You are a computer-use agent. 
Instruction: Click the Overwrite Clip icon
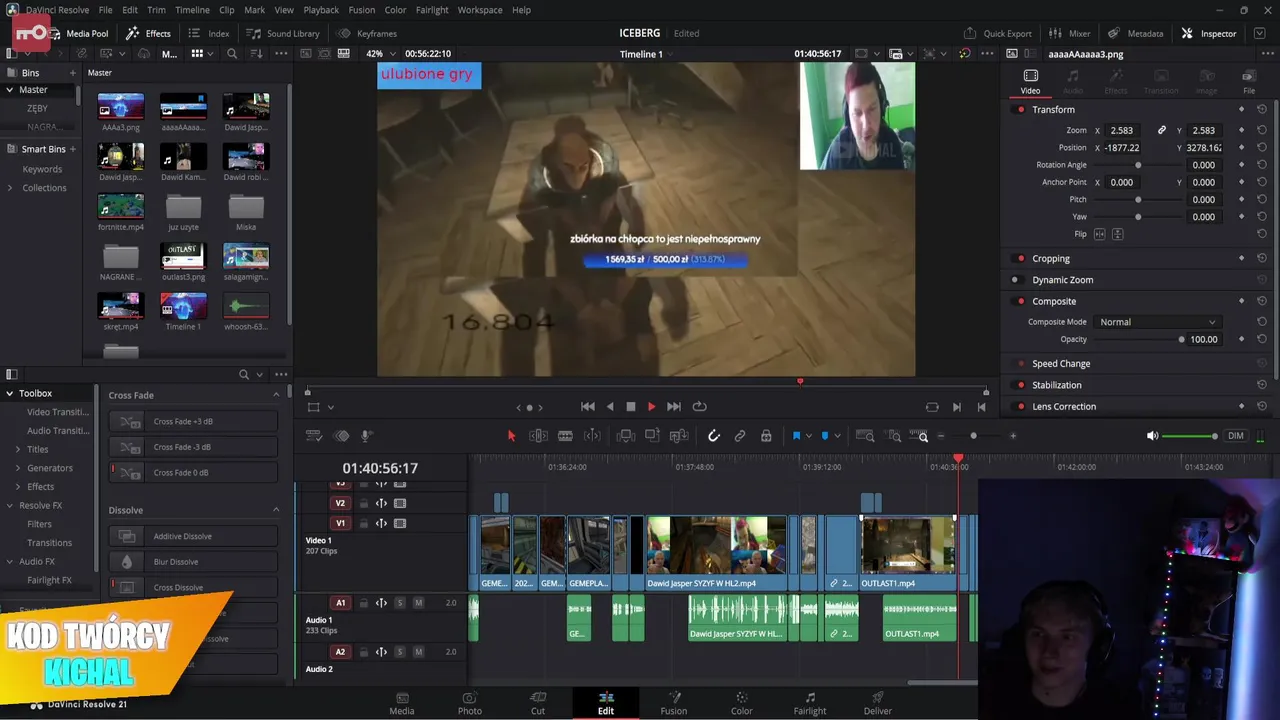[x=652, y=436]
